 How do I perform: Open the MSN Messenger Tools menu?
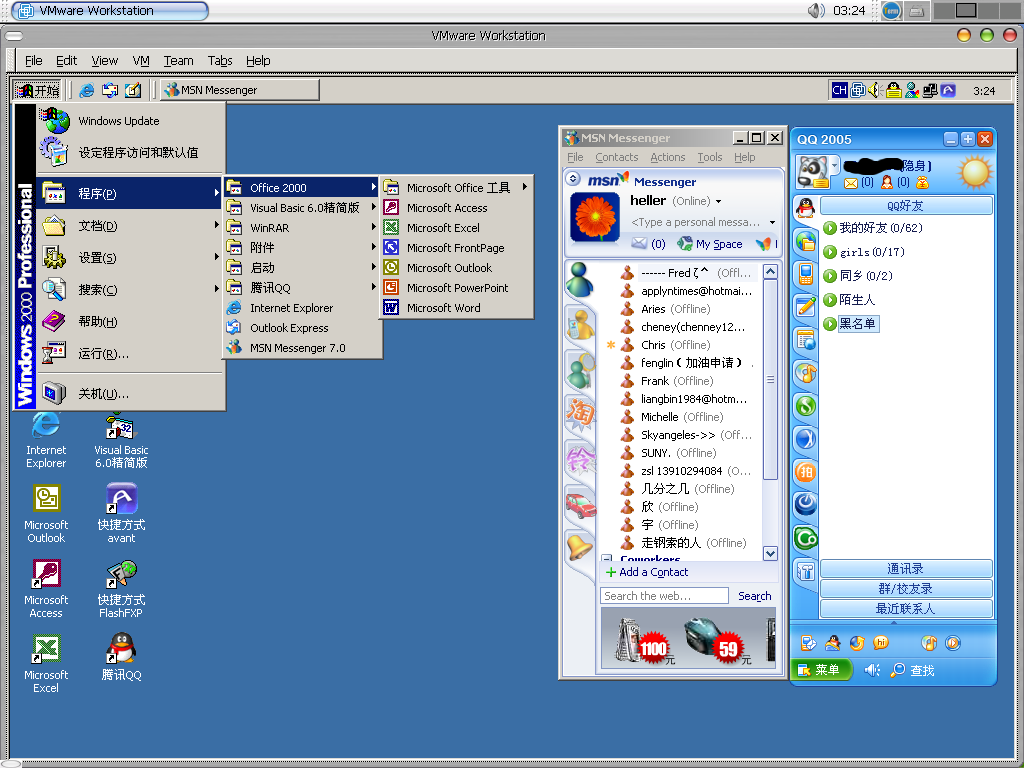click(x=709, y=157)
